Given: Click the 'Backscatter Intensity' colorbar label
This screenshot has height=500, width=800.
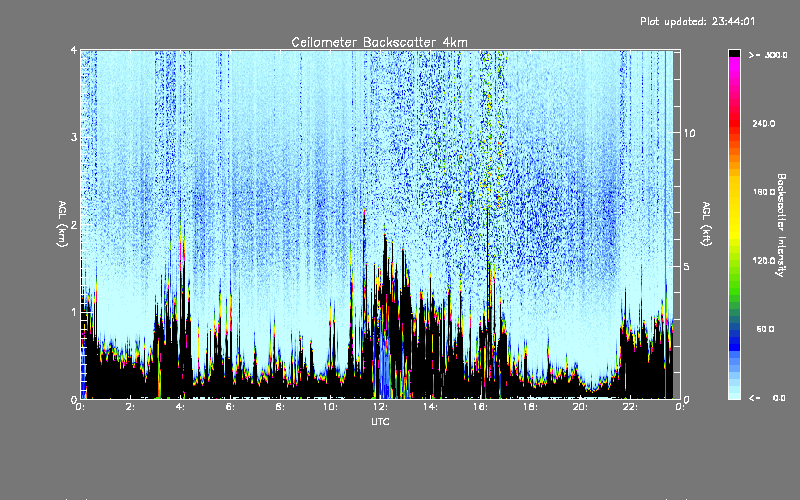Looking at the screenshot, I should 781,225.
